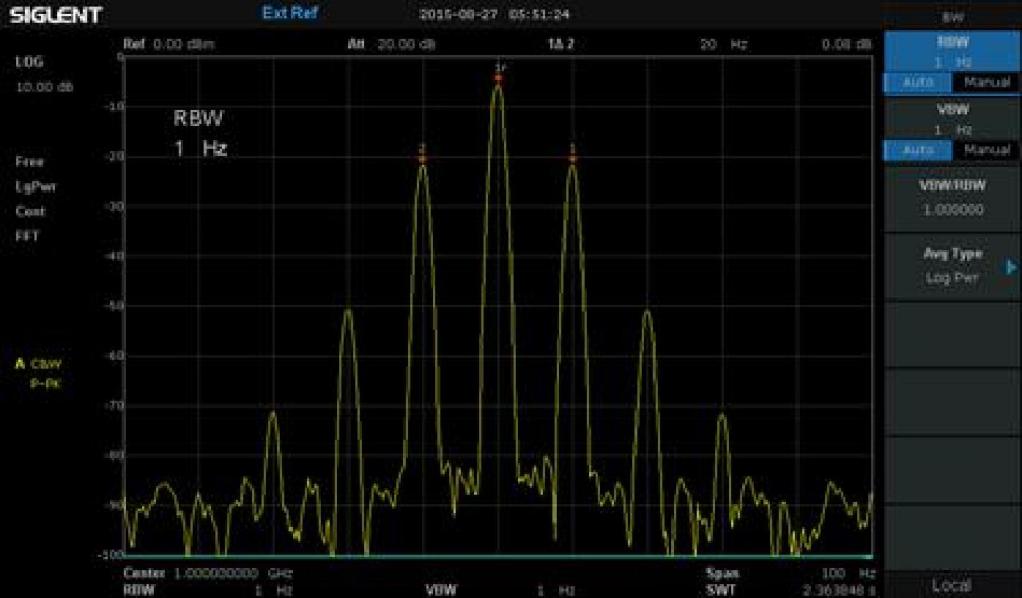Viewport: 1022px width, 598px height.
Task: Select the marker on the right sideband peak
Action: tap(572, 153)
